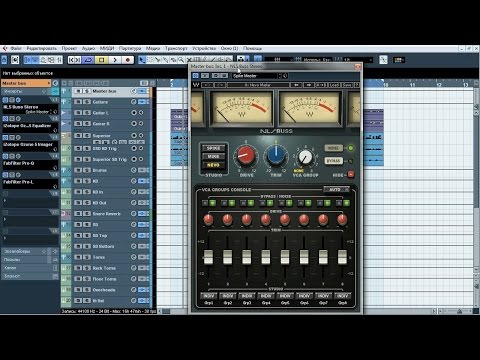Click the red HIDE console button
The image size is (480, 360).
pyautogui.click(x=351, y=174)
